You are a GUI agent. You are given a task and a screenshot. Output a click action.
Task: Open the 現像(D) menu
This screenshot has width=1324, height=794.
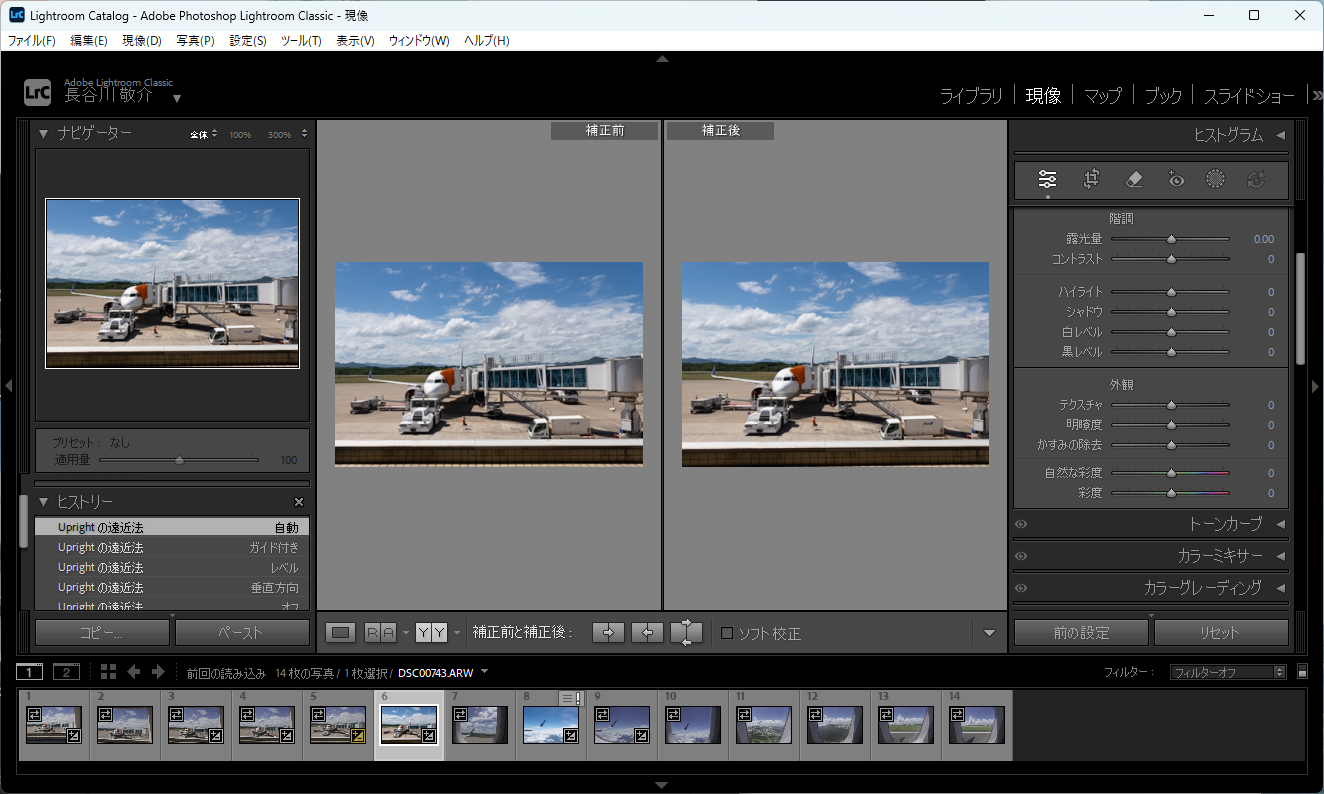(142, 41)
